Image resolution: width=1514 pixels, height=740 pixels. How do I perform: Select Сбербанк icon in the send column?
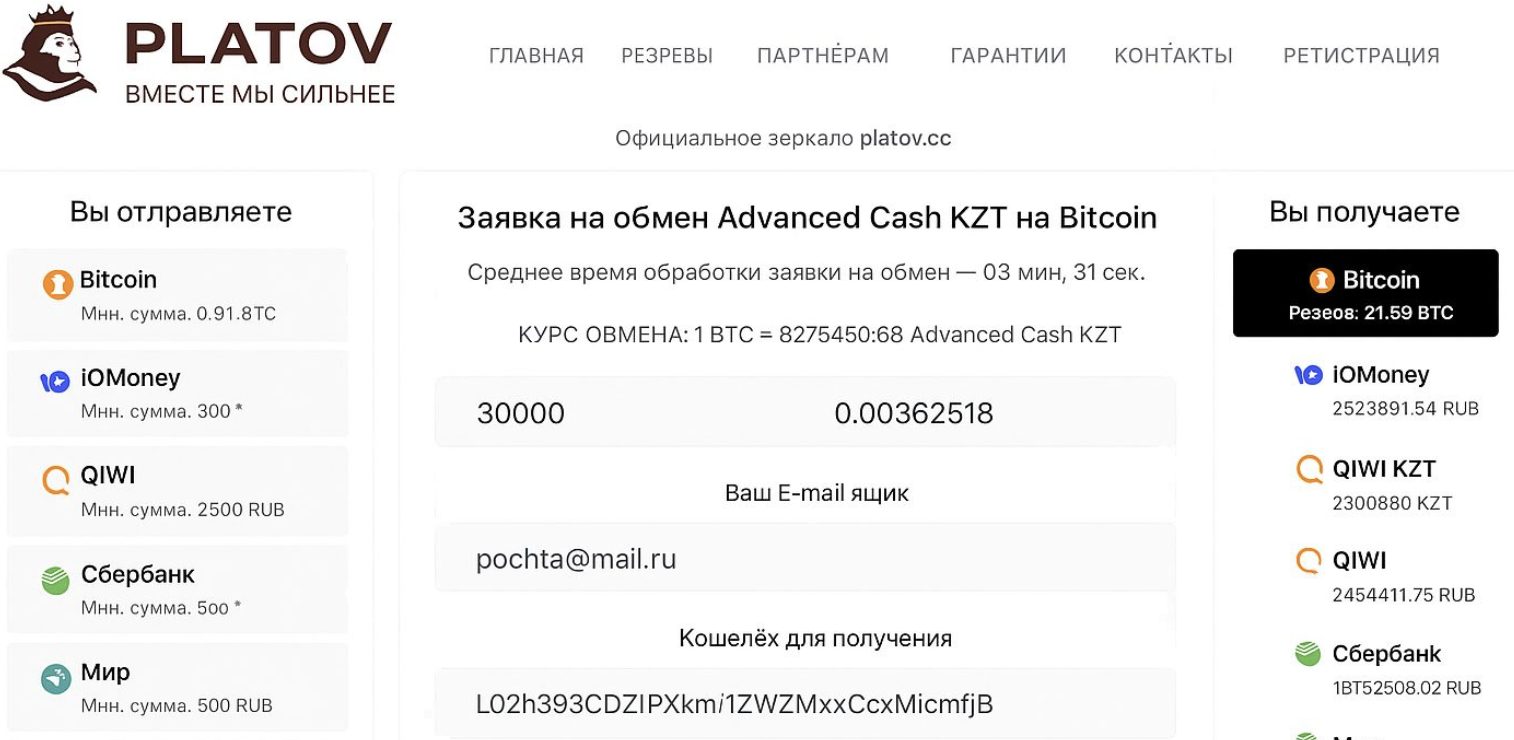pos(58,579)
